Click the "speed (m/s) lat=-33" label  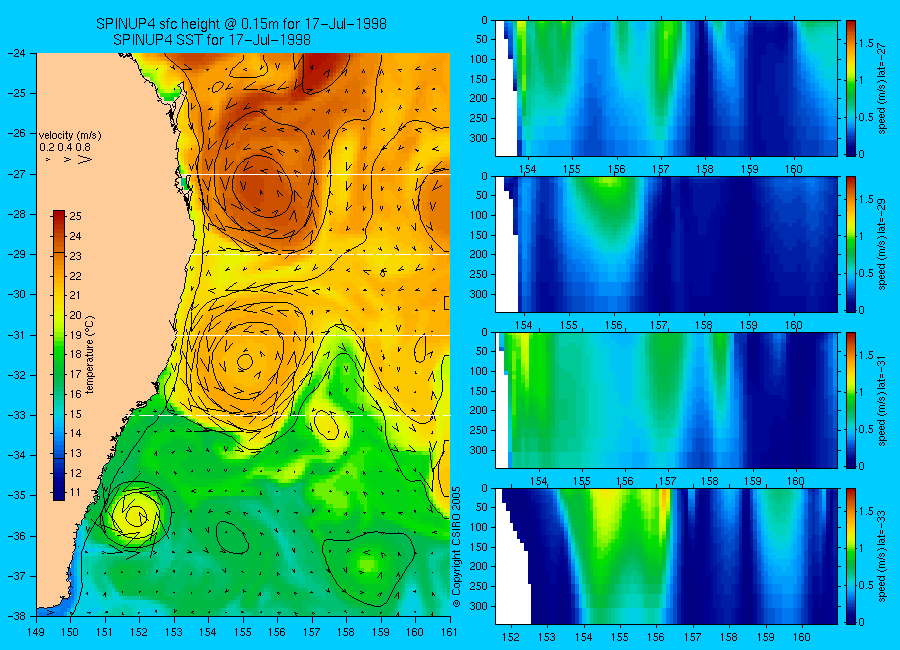(883, 557)
